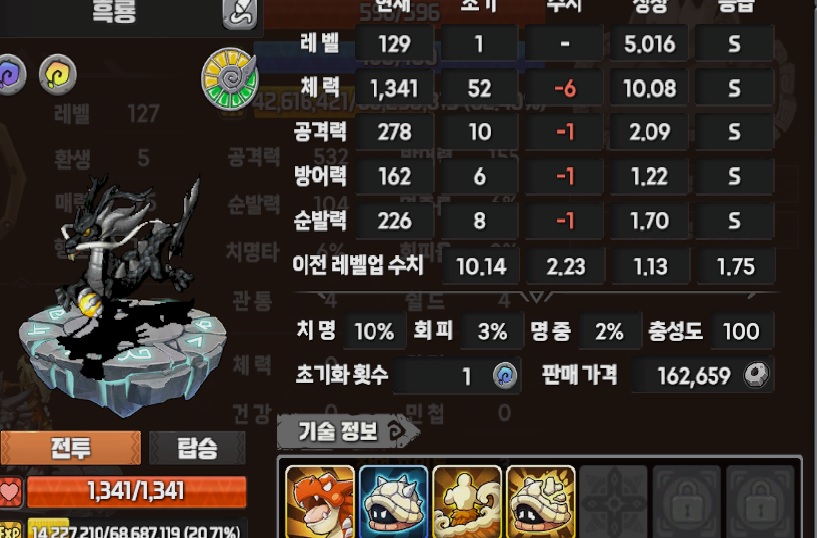The width and height of the screenshot is (817, 538).
Task: Click the red 1,341/1,341 health bar
Action: [x=136, y=491]
